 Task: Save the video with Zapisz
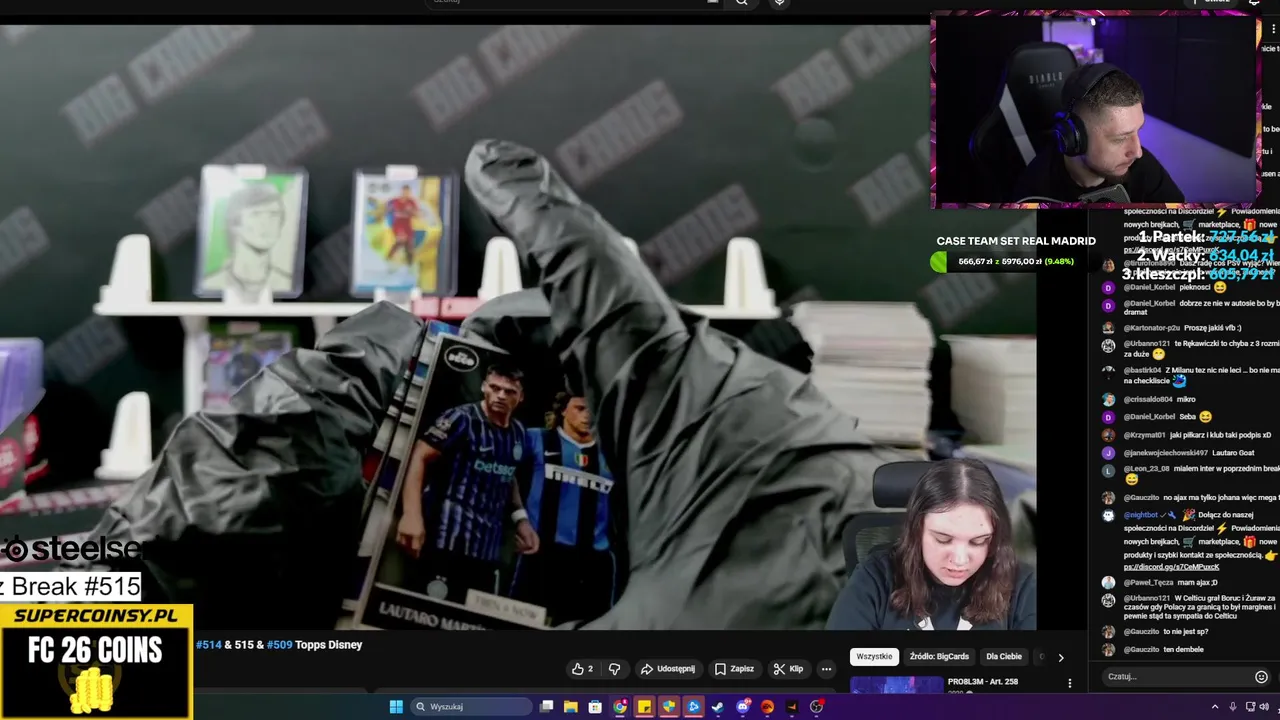(x=734, y=669)
